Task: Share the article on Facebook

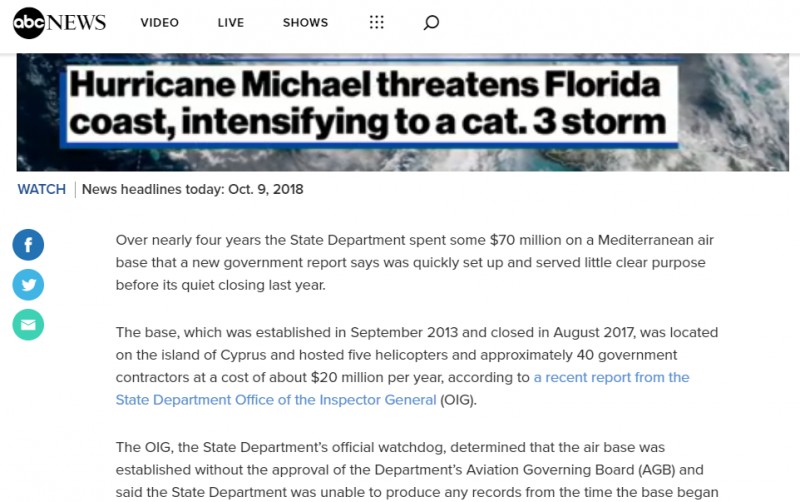Action: coord(28,245)
